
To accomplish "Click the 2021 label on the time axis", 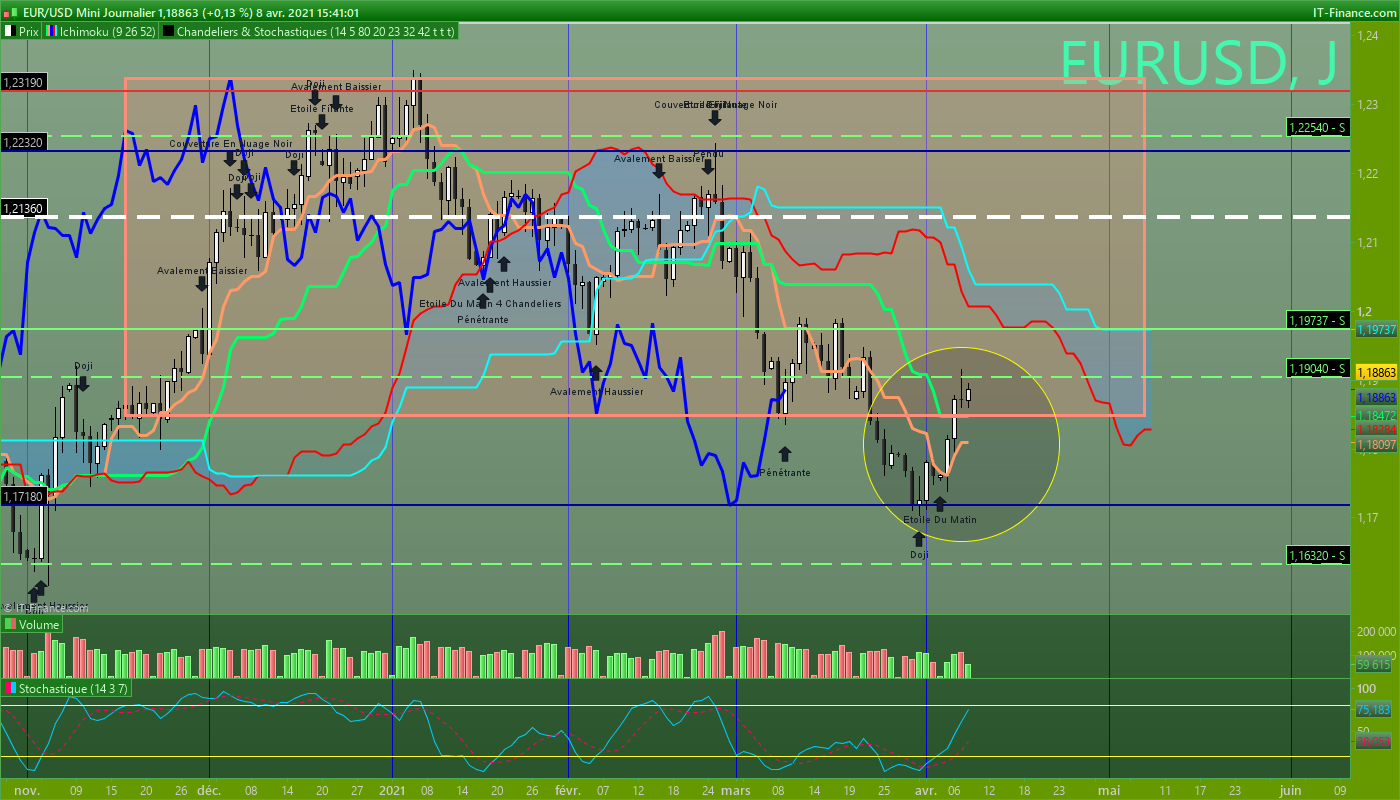I will pos(392,790).
